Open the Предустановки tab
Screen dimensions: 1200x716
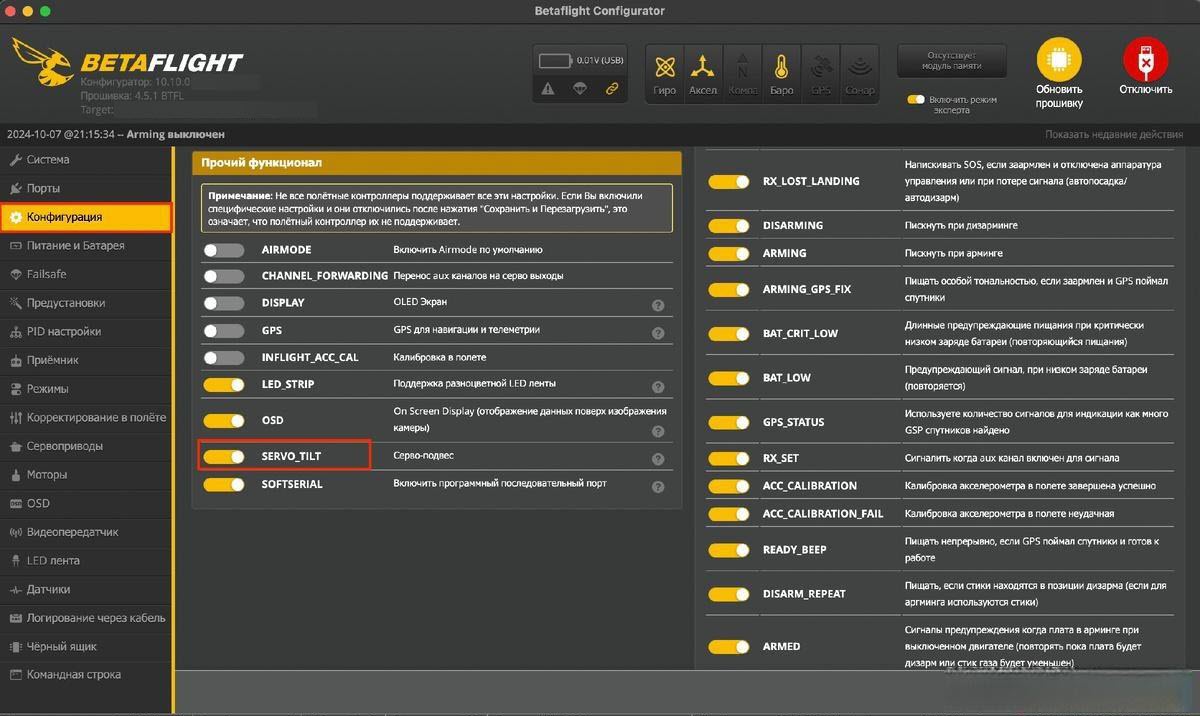coord(86,303)
